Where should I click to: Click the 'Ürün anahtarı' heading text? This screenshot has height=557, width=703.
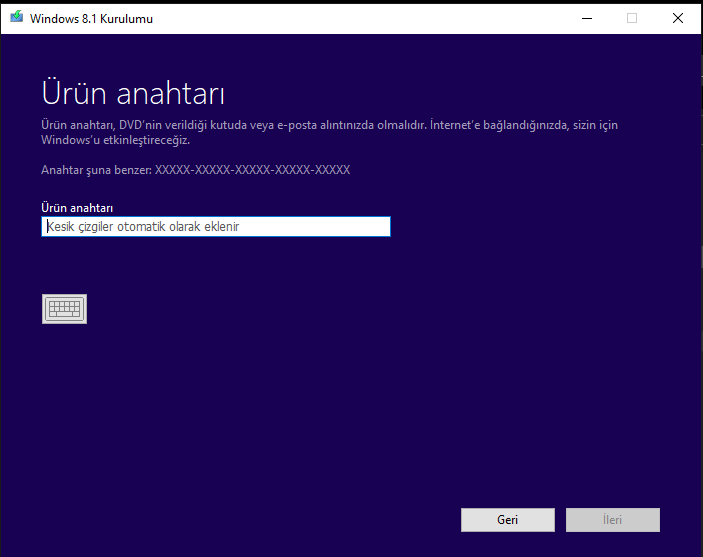[x=133, y=93]
